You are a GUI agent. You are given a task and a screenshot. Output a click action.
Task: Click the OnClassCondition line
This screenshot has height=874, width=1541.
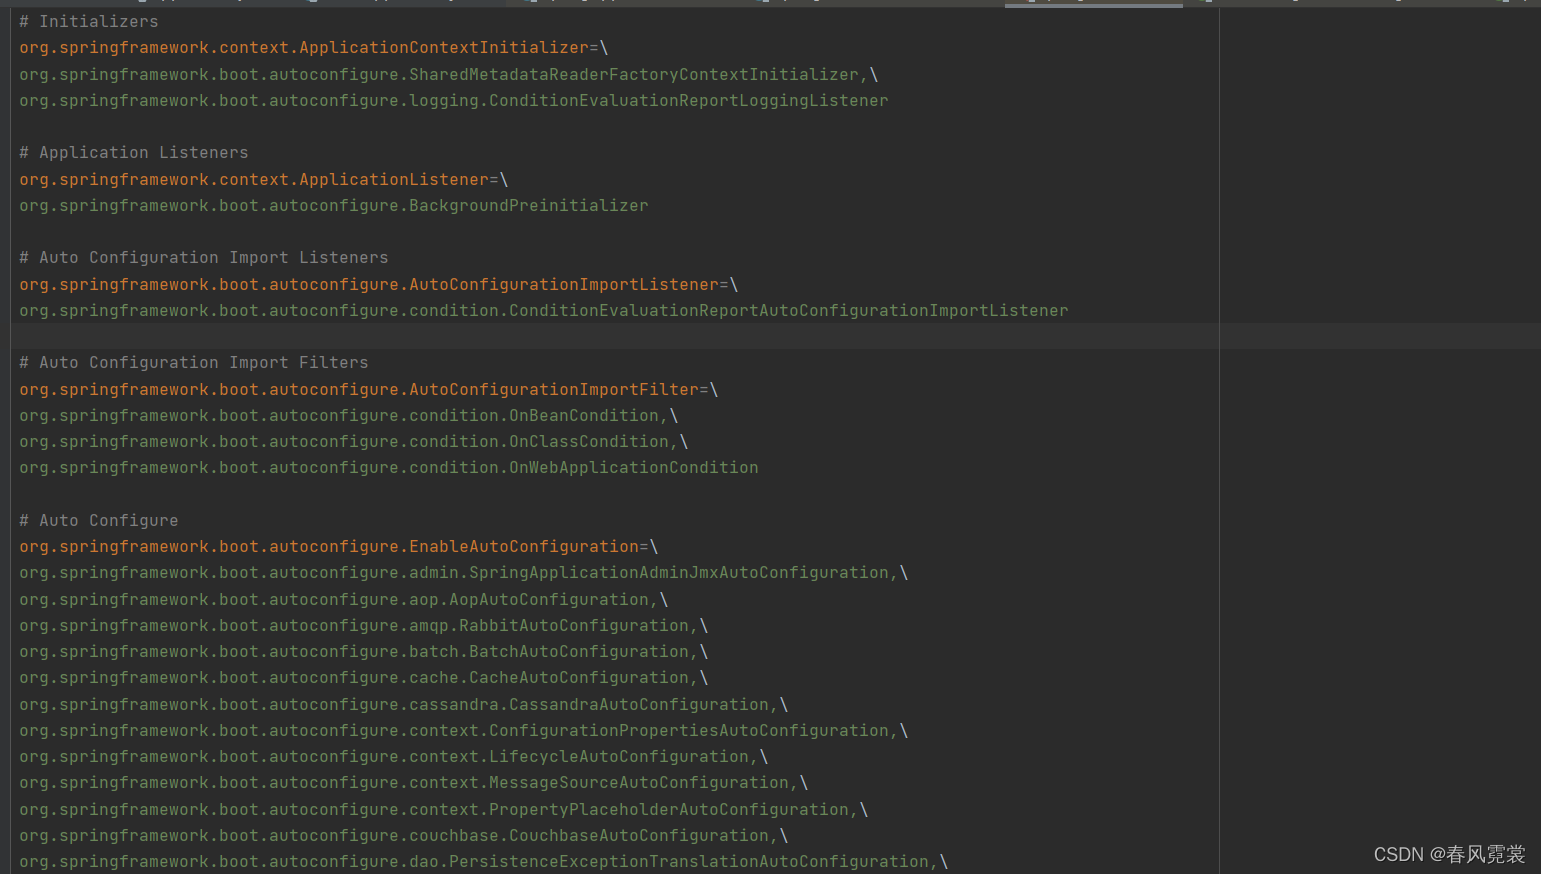[354, 441]
